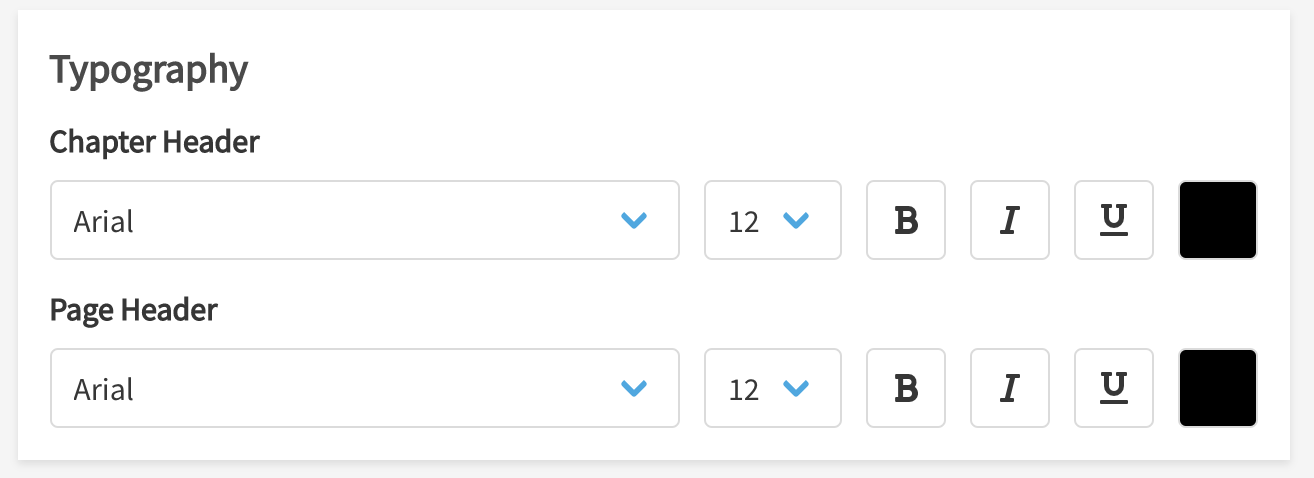1314x478 pixels.
Task: Click the chevron beside Chapter Header size 12
Action: pos(796,221)
